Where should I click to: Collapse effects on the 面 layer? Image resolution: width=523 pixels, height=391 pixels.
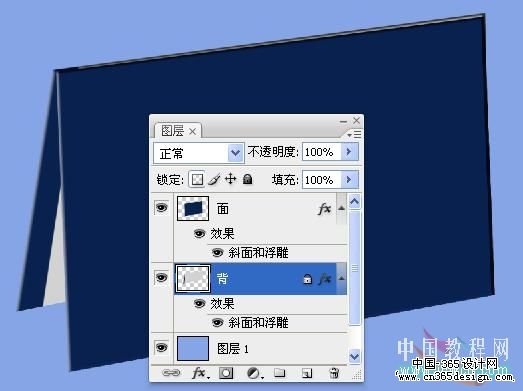point(341,208)
